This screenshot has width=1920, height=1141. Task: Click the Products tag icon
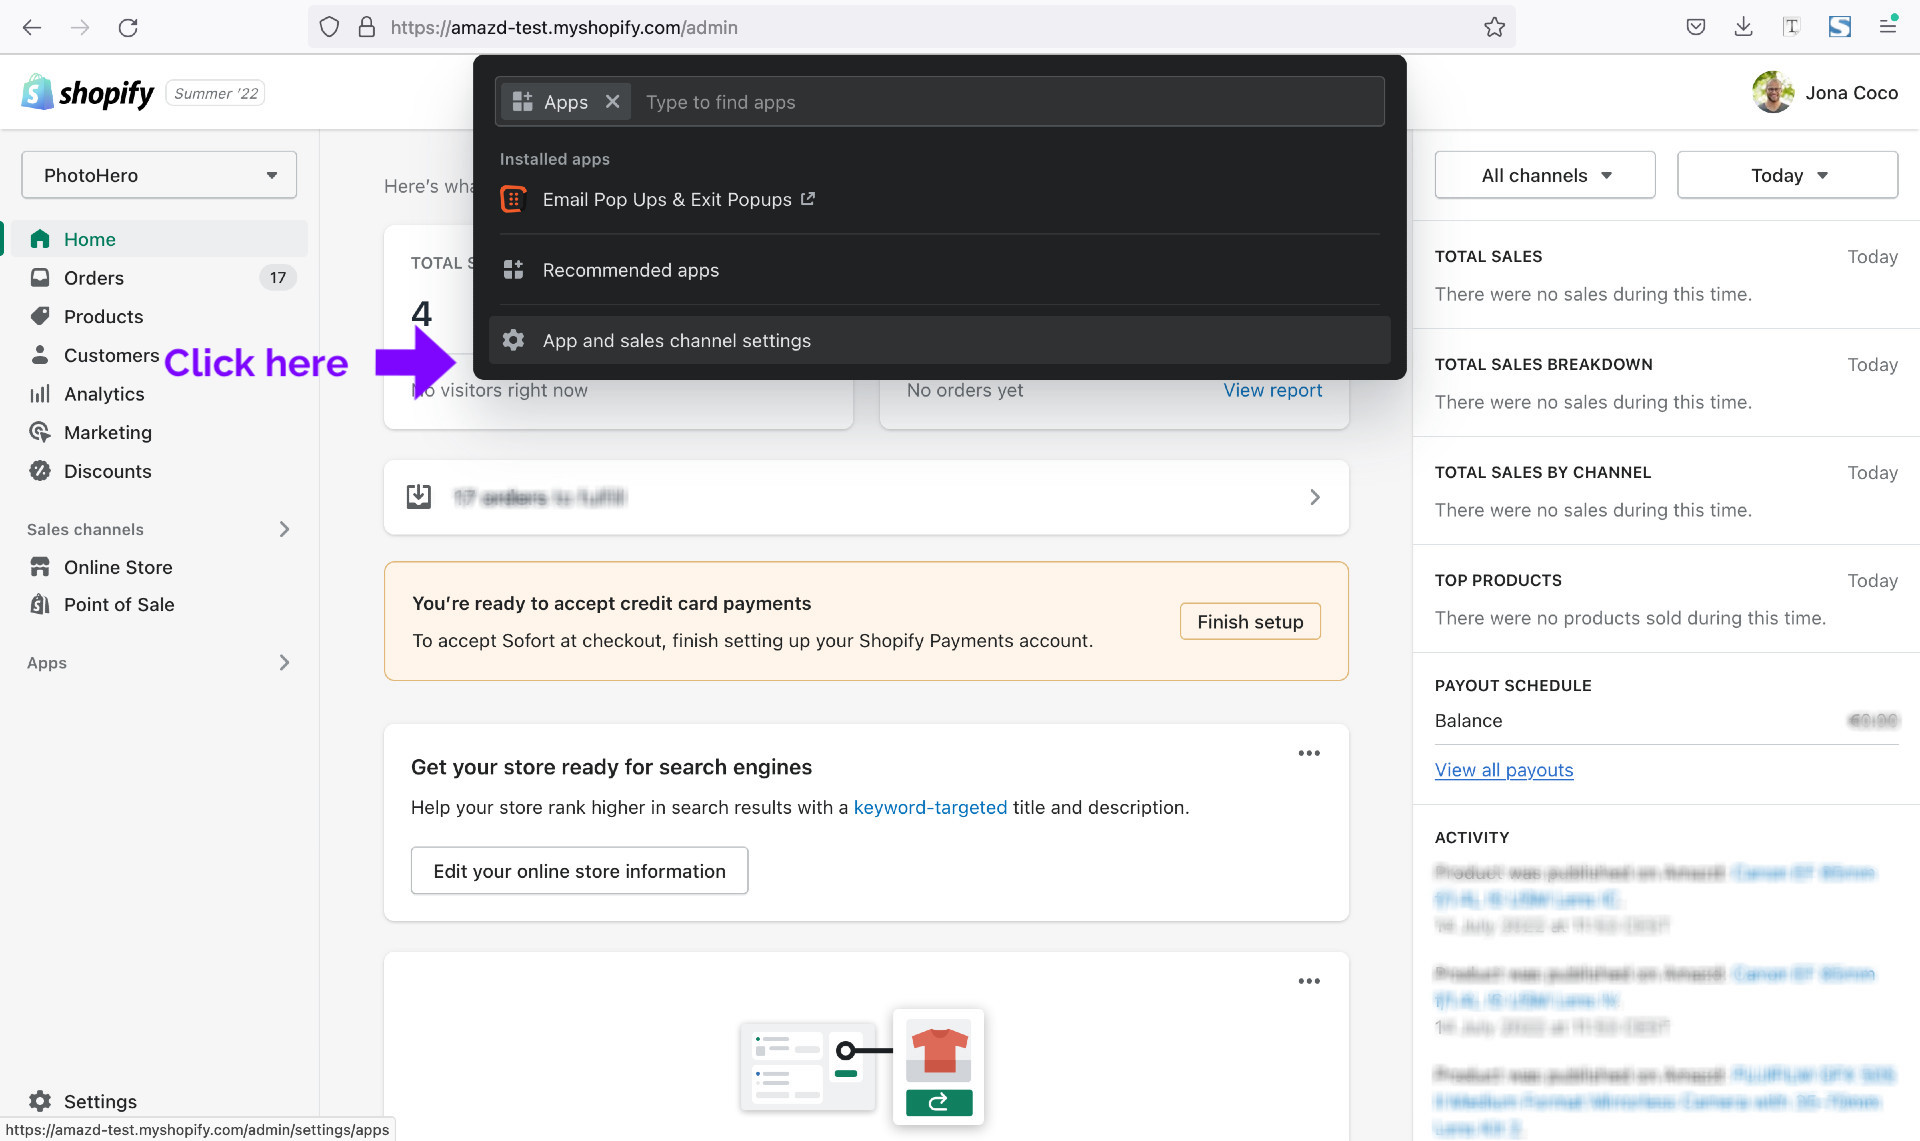coord(40,316)
